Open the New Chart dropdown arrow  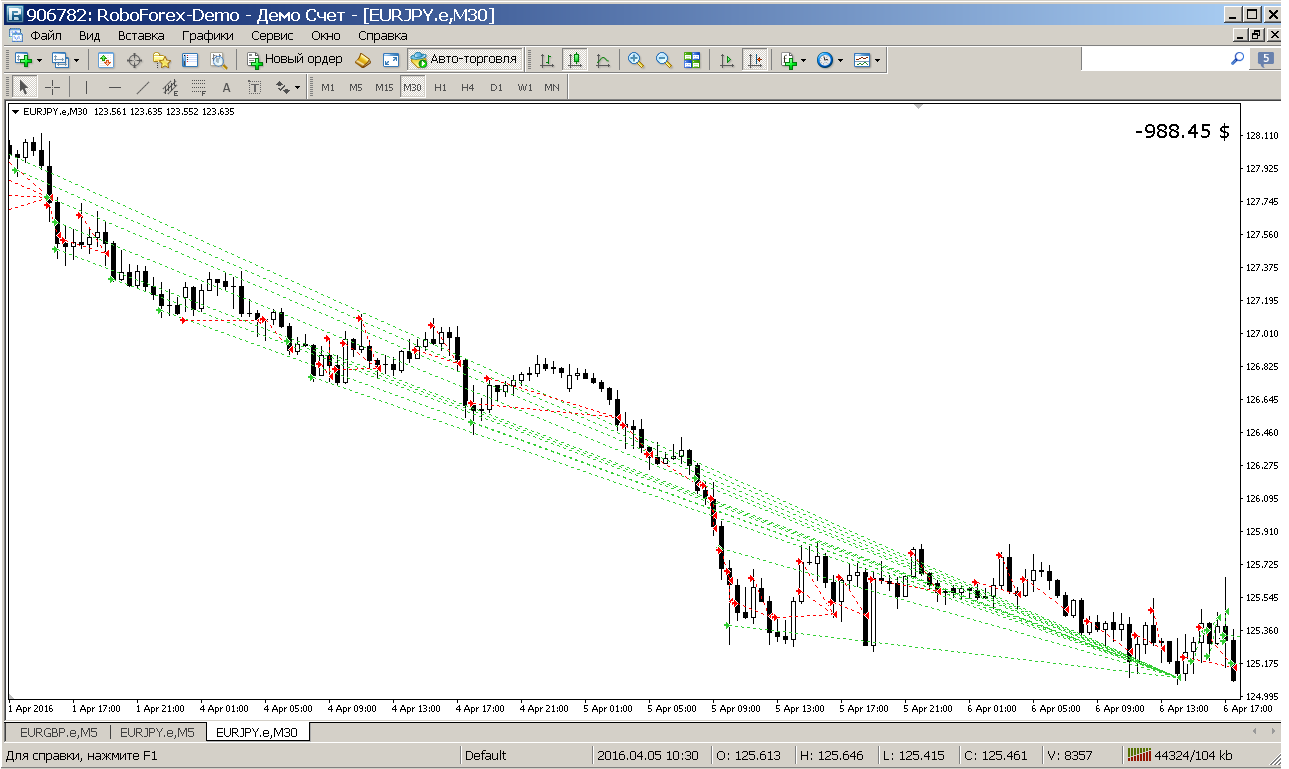pyautogui.click(x=39, y=60)
